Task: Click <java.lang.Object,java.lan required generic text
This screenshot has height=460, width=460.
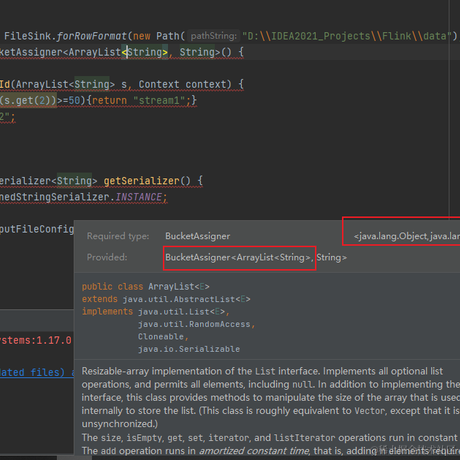Action: pos(407,236)
